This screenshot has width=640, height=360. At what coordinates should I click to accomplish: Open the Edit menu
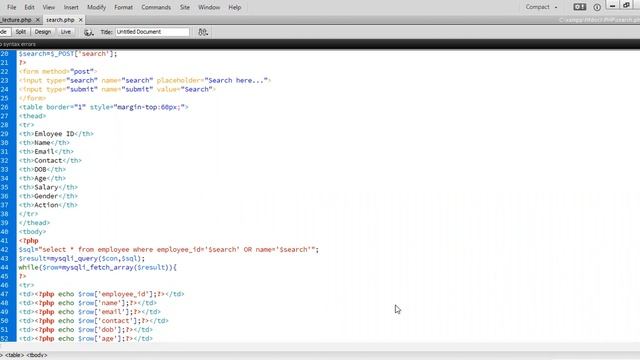coord(29,7)
